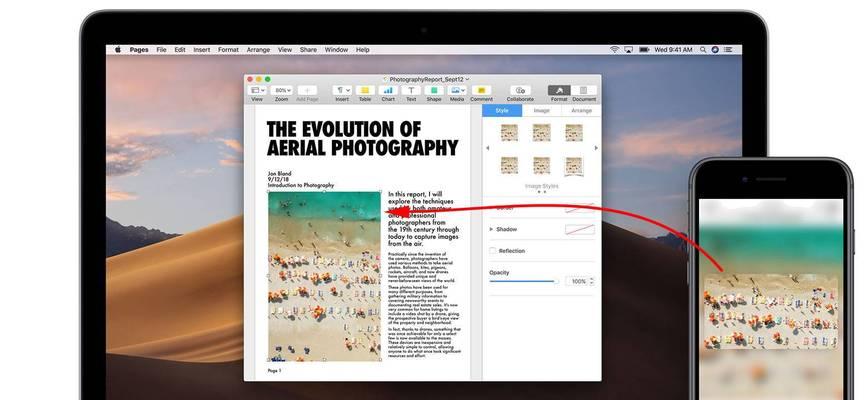The width and height of the screenshot is (867, 400).
Task: Select curled-shadow image style in bottom row
Action: (574, 166)
